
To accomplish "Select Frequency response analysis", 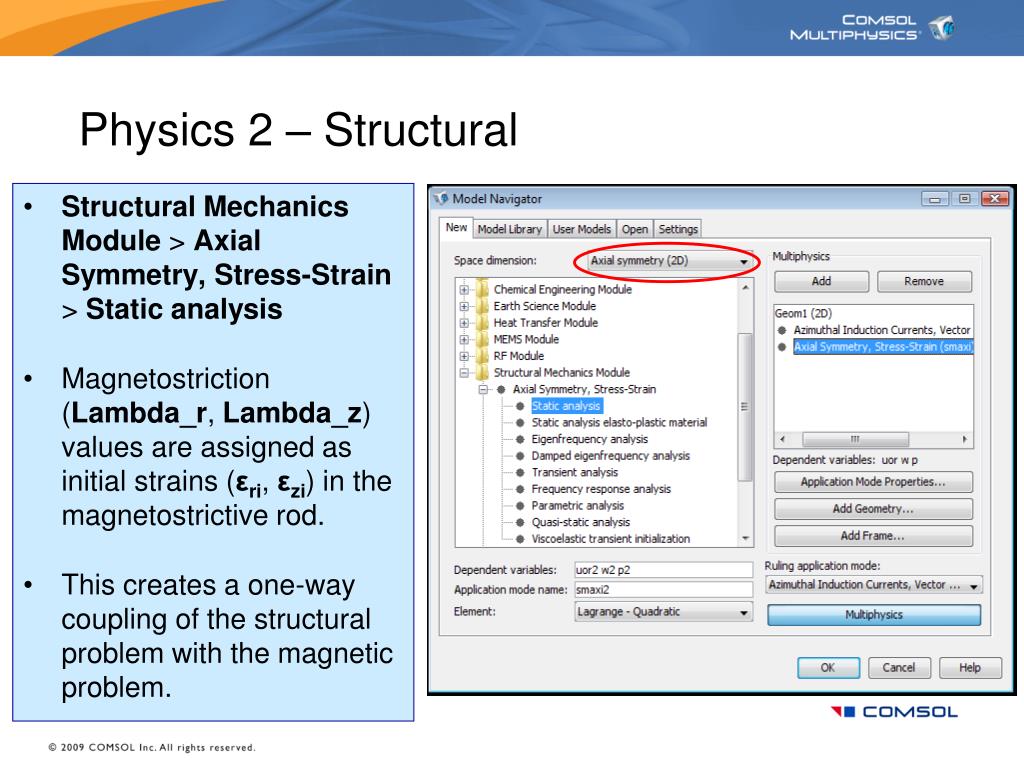I will [x=601, y=489].
